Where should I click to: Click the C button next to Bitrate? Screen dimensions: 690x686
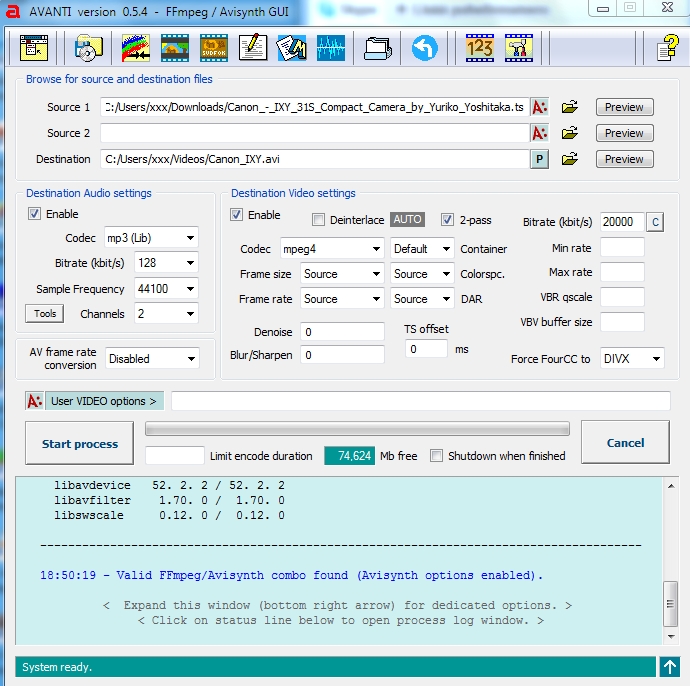[655, 222]
